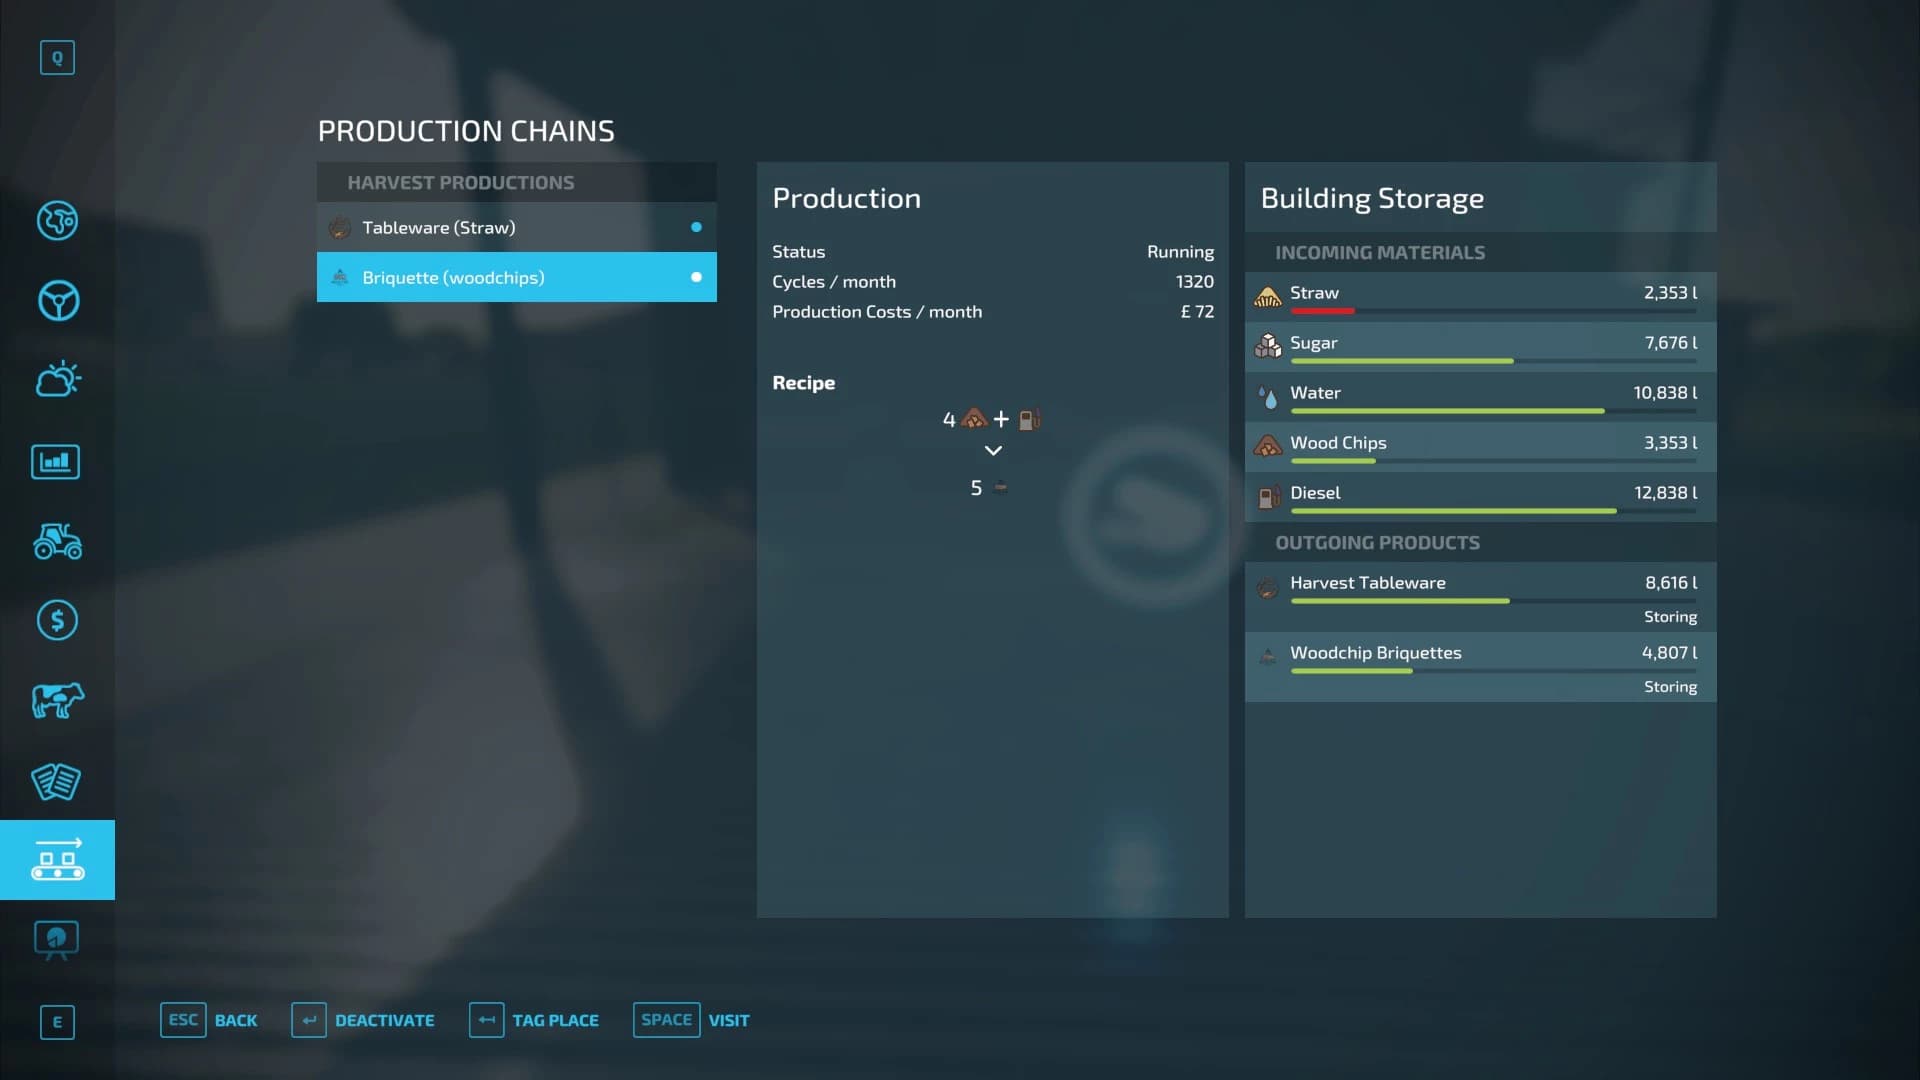Toggle the Briquette (woodchips) active status dot

point(696,277)
